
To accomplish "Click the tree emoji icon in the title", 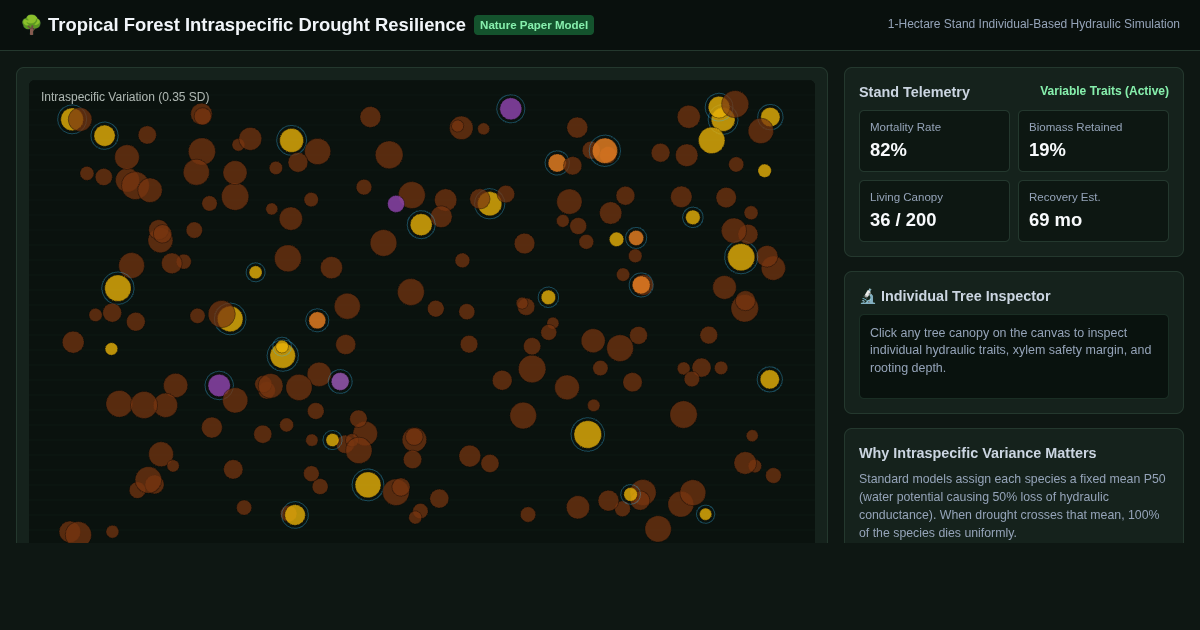I will (x=31, y=25).
